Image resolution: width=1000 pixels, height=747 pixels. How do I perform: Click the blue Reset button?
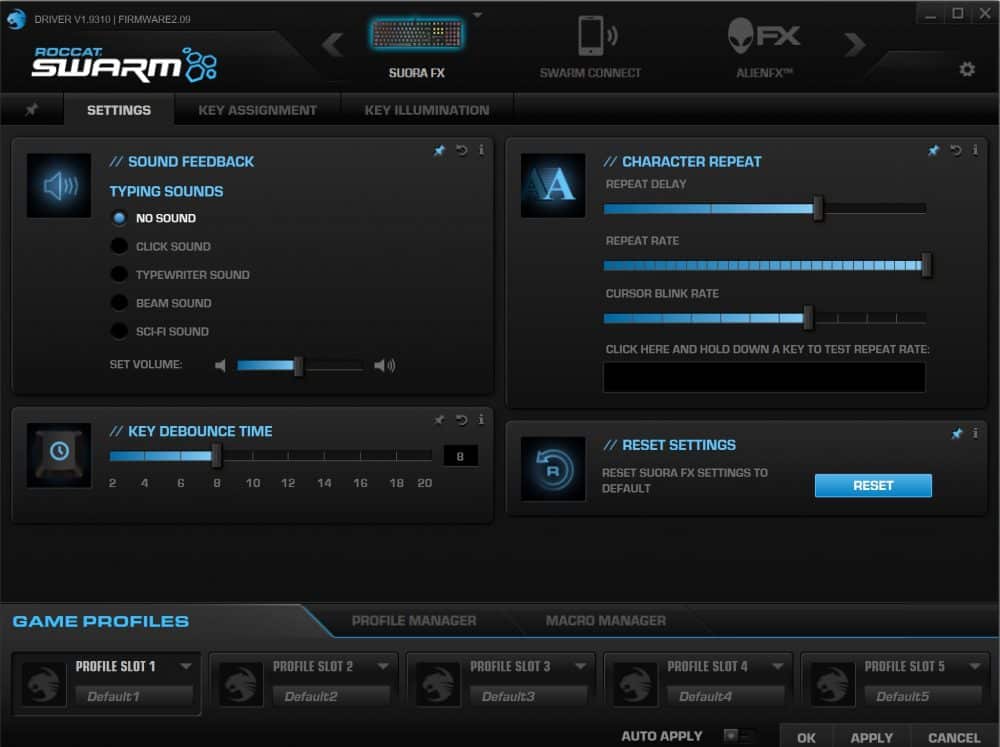[873, 485]
